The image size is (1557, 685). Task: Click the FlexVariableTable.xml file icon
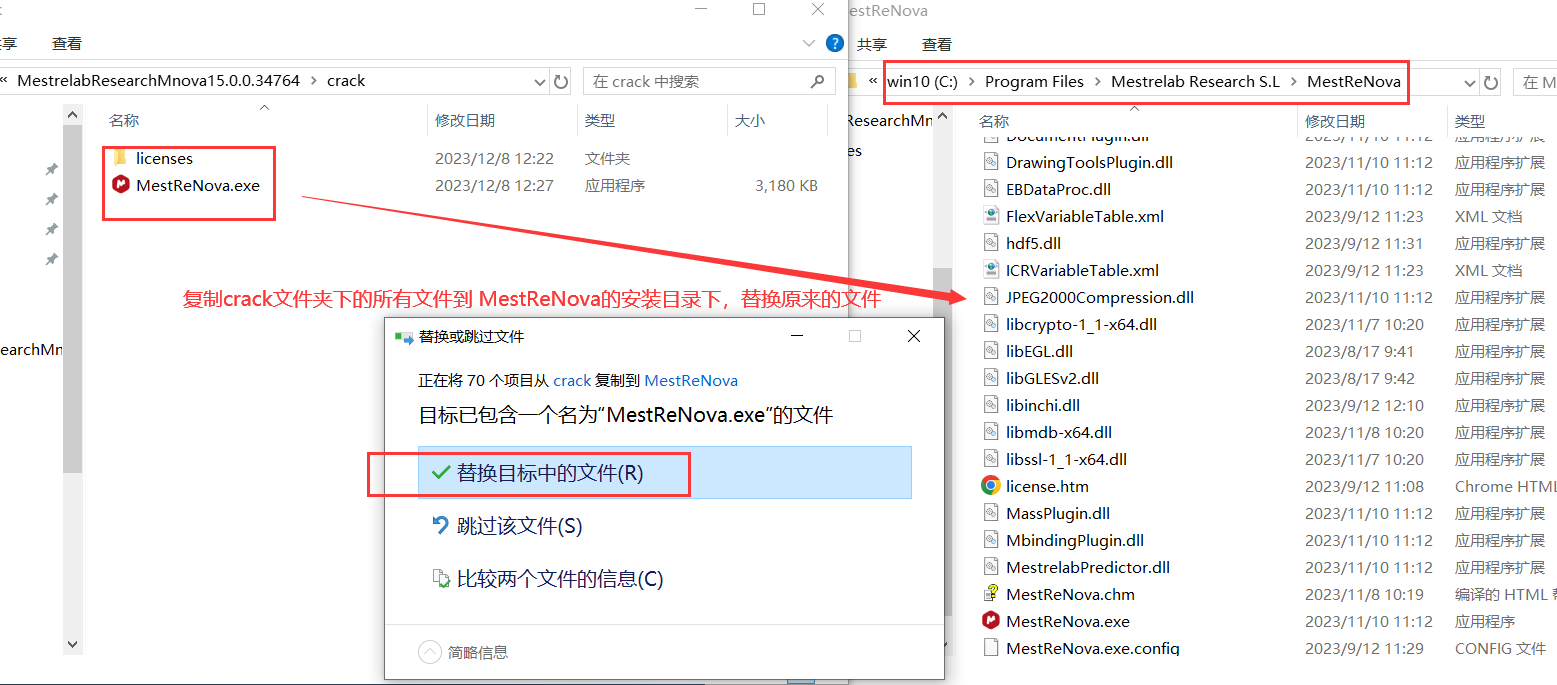pos(991,216)
